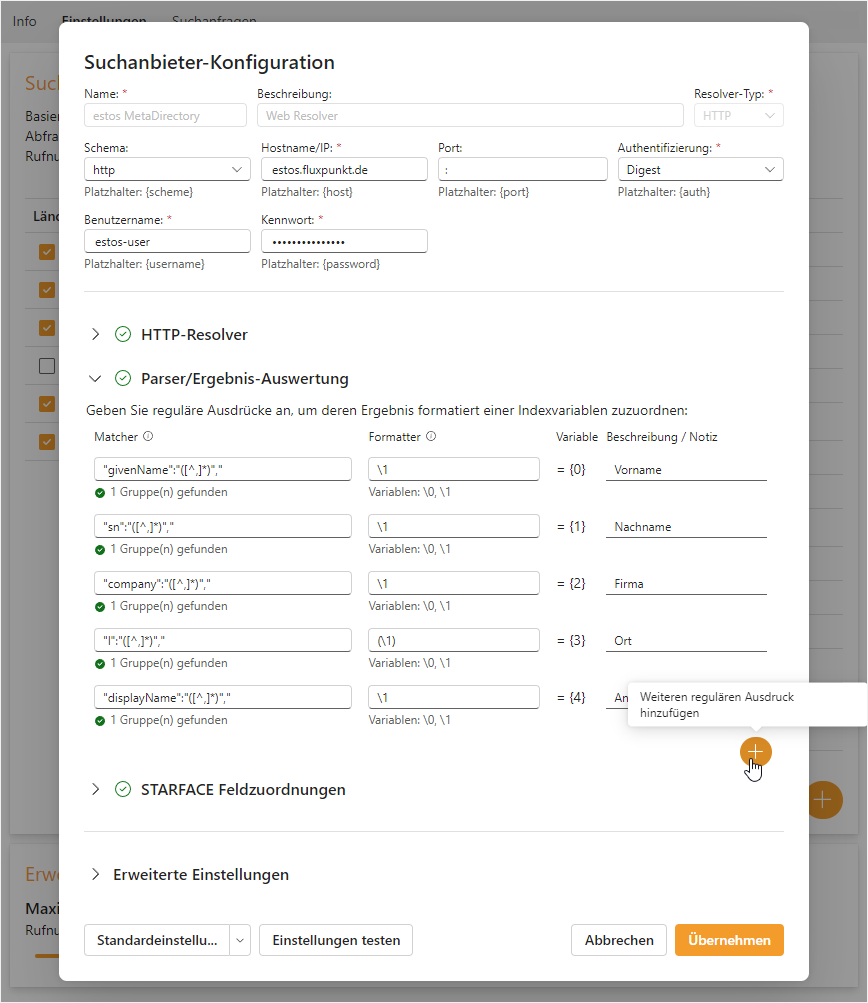Click green check icon beside Parser/Ergebnis-Auswertung
Screen dimensions: 868x1003
coord(123,378)
